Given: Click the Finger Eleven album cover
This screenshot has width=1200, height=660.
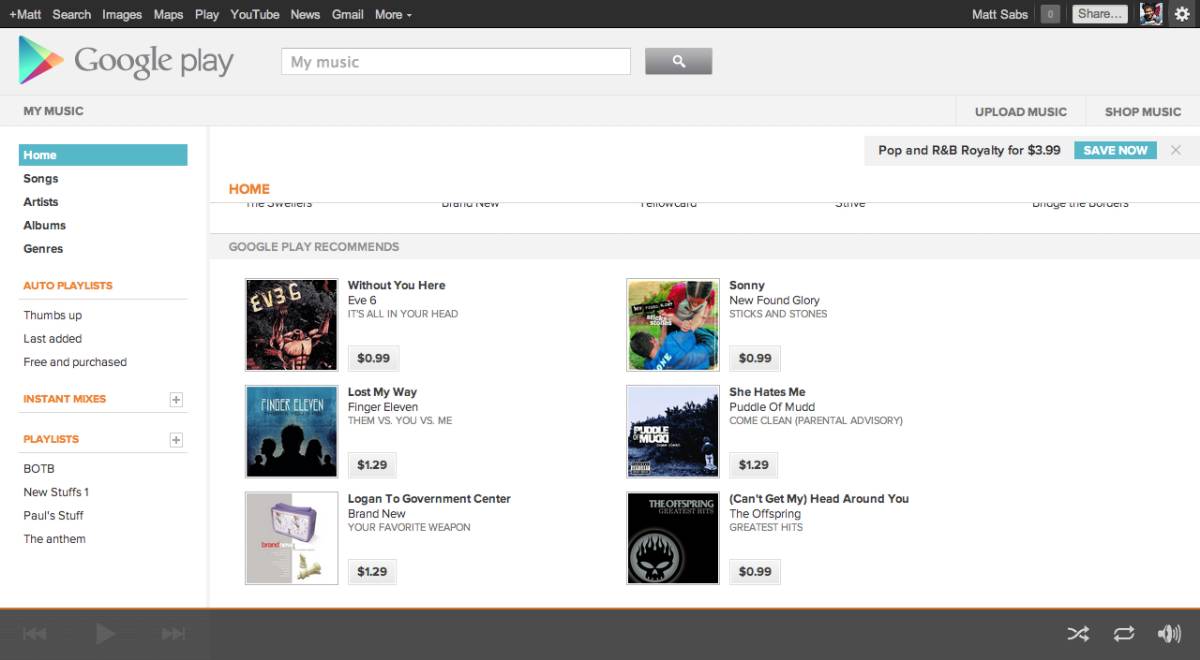Looking at the screenshot, I should click(291, 431).
